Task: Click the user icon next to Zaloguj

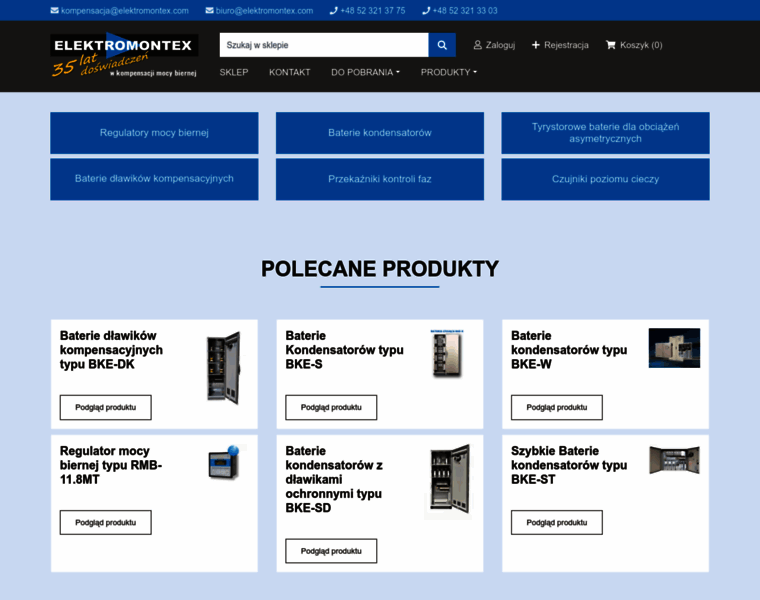Action: (477, 45)
